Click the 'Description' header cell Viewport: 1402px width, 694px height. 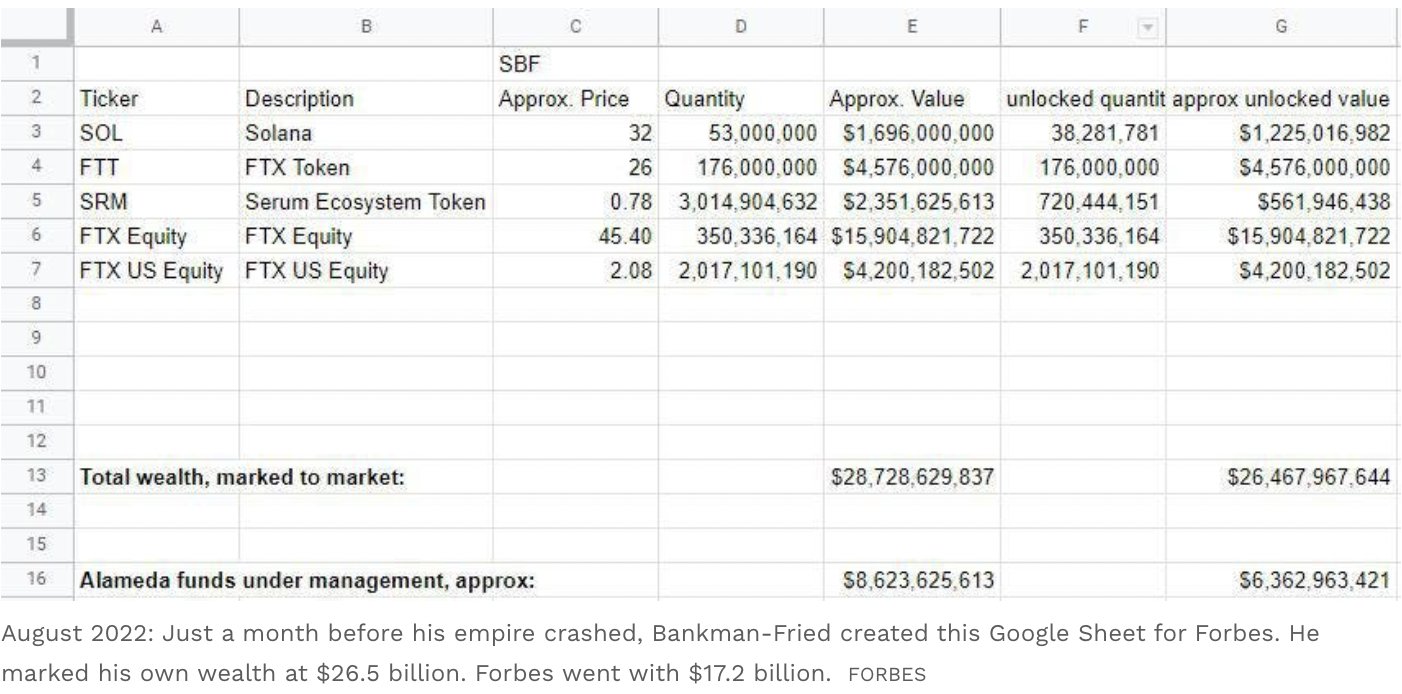(x=366, y=99)
